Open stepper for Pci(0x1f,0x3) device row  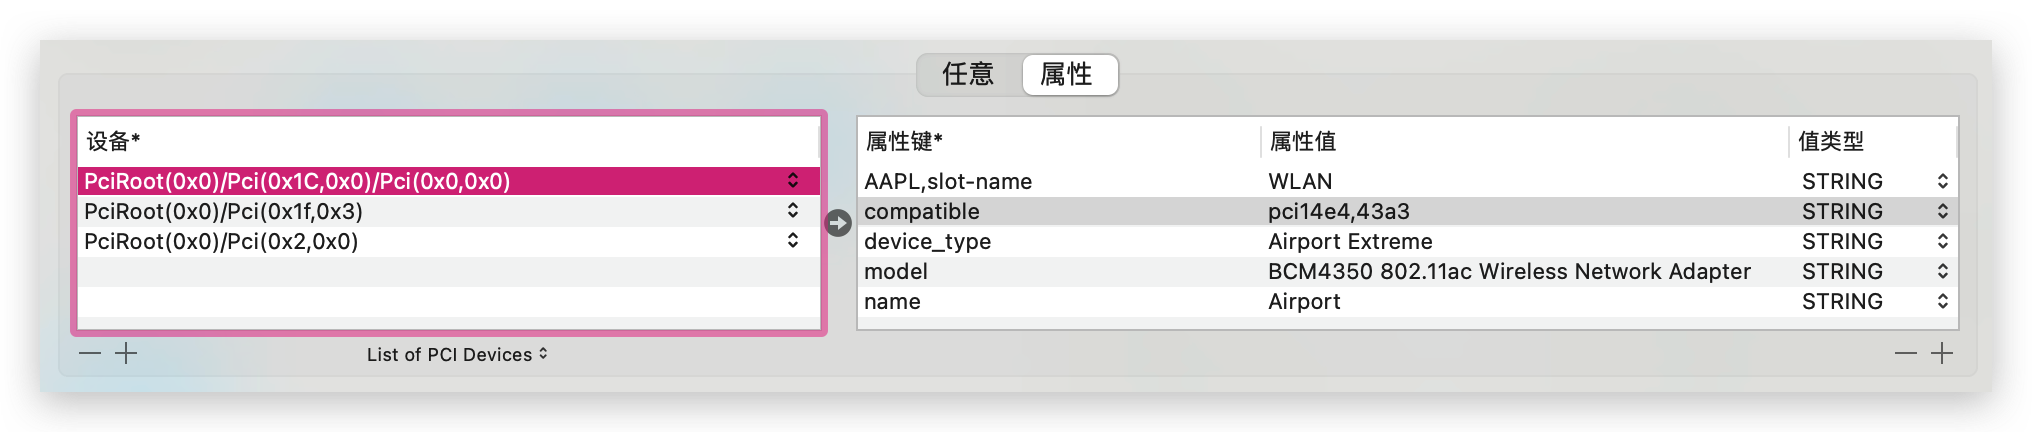click(x=793, y=210)
